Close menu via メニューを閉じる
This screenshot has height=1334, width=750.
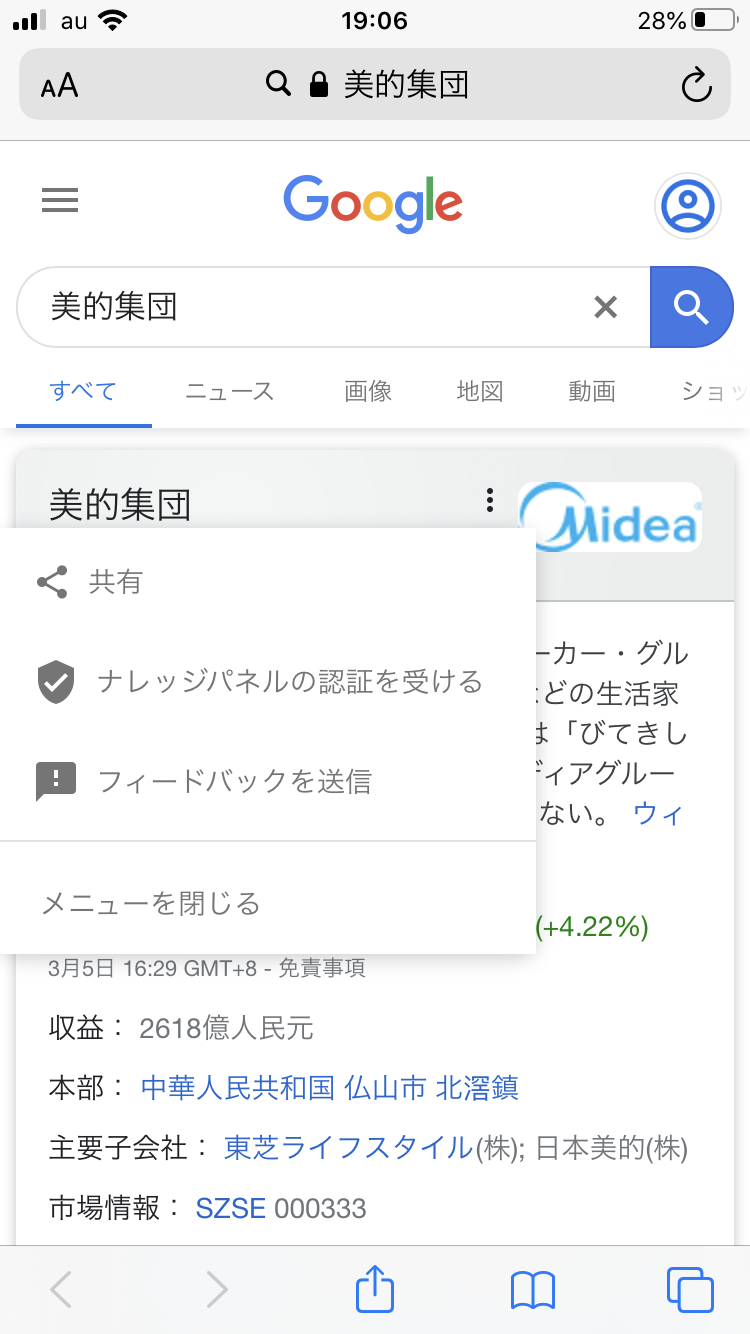tap(151, 904)
